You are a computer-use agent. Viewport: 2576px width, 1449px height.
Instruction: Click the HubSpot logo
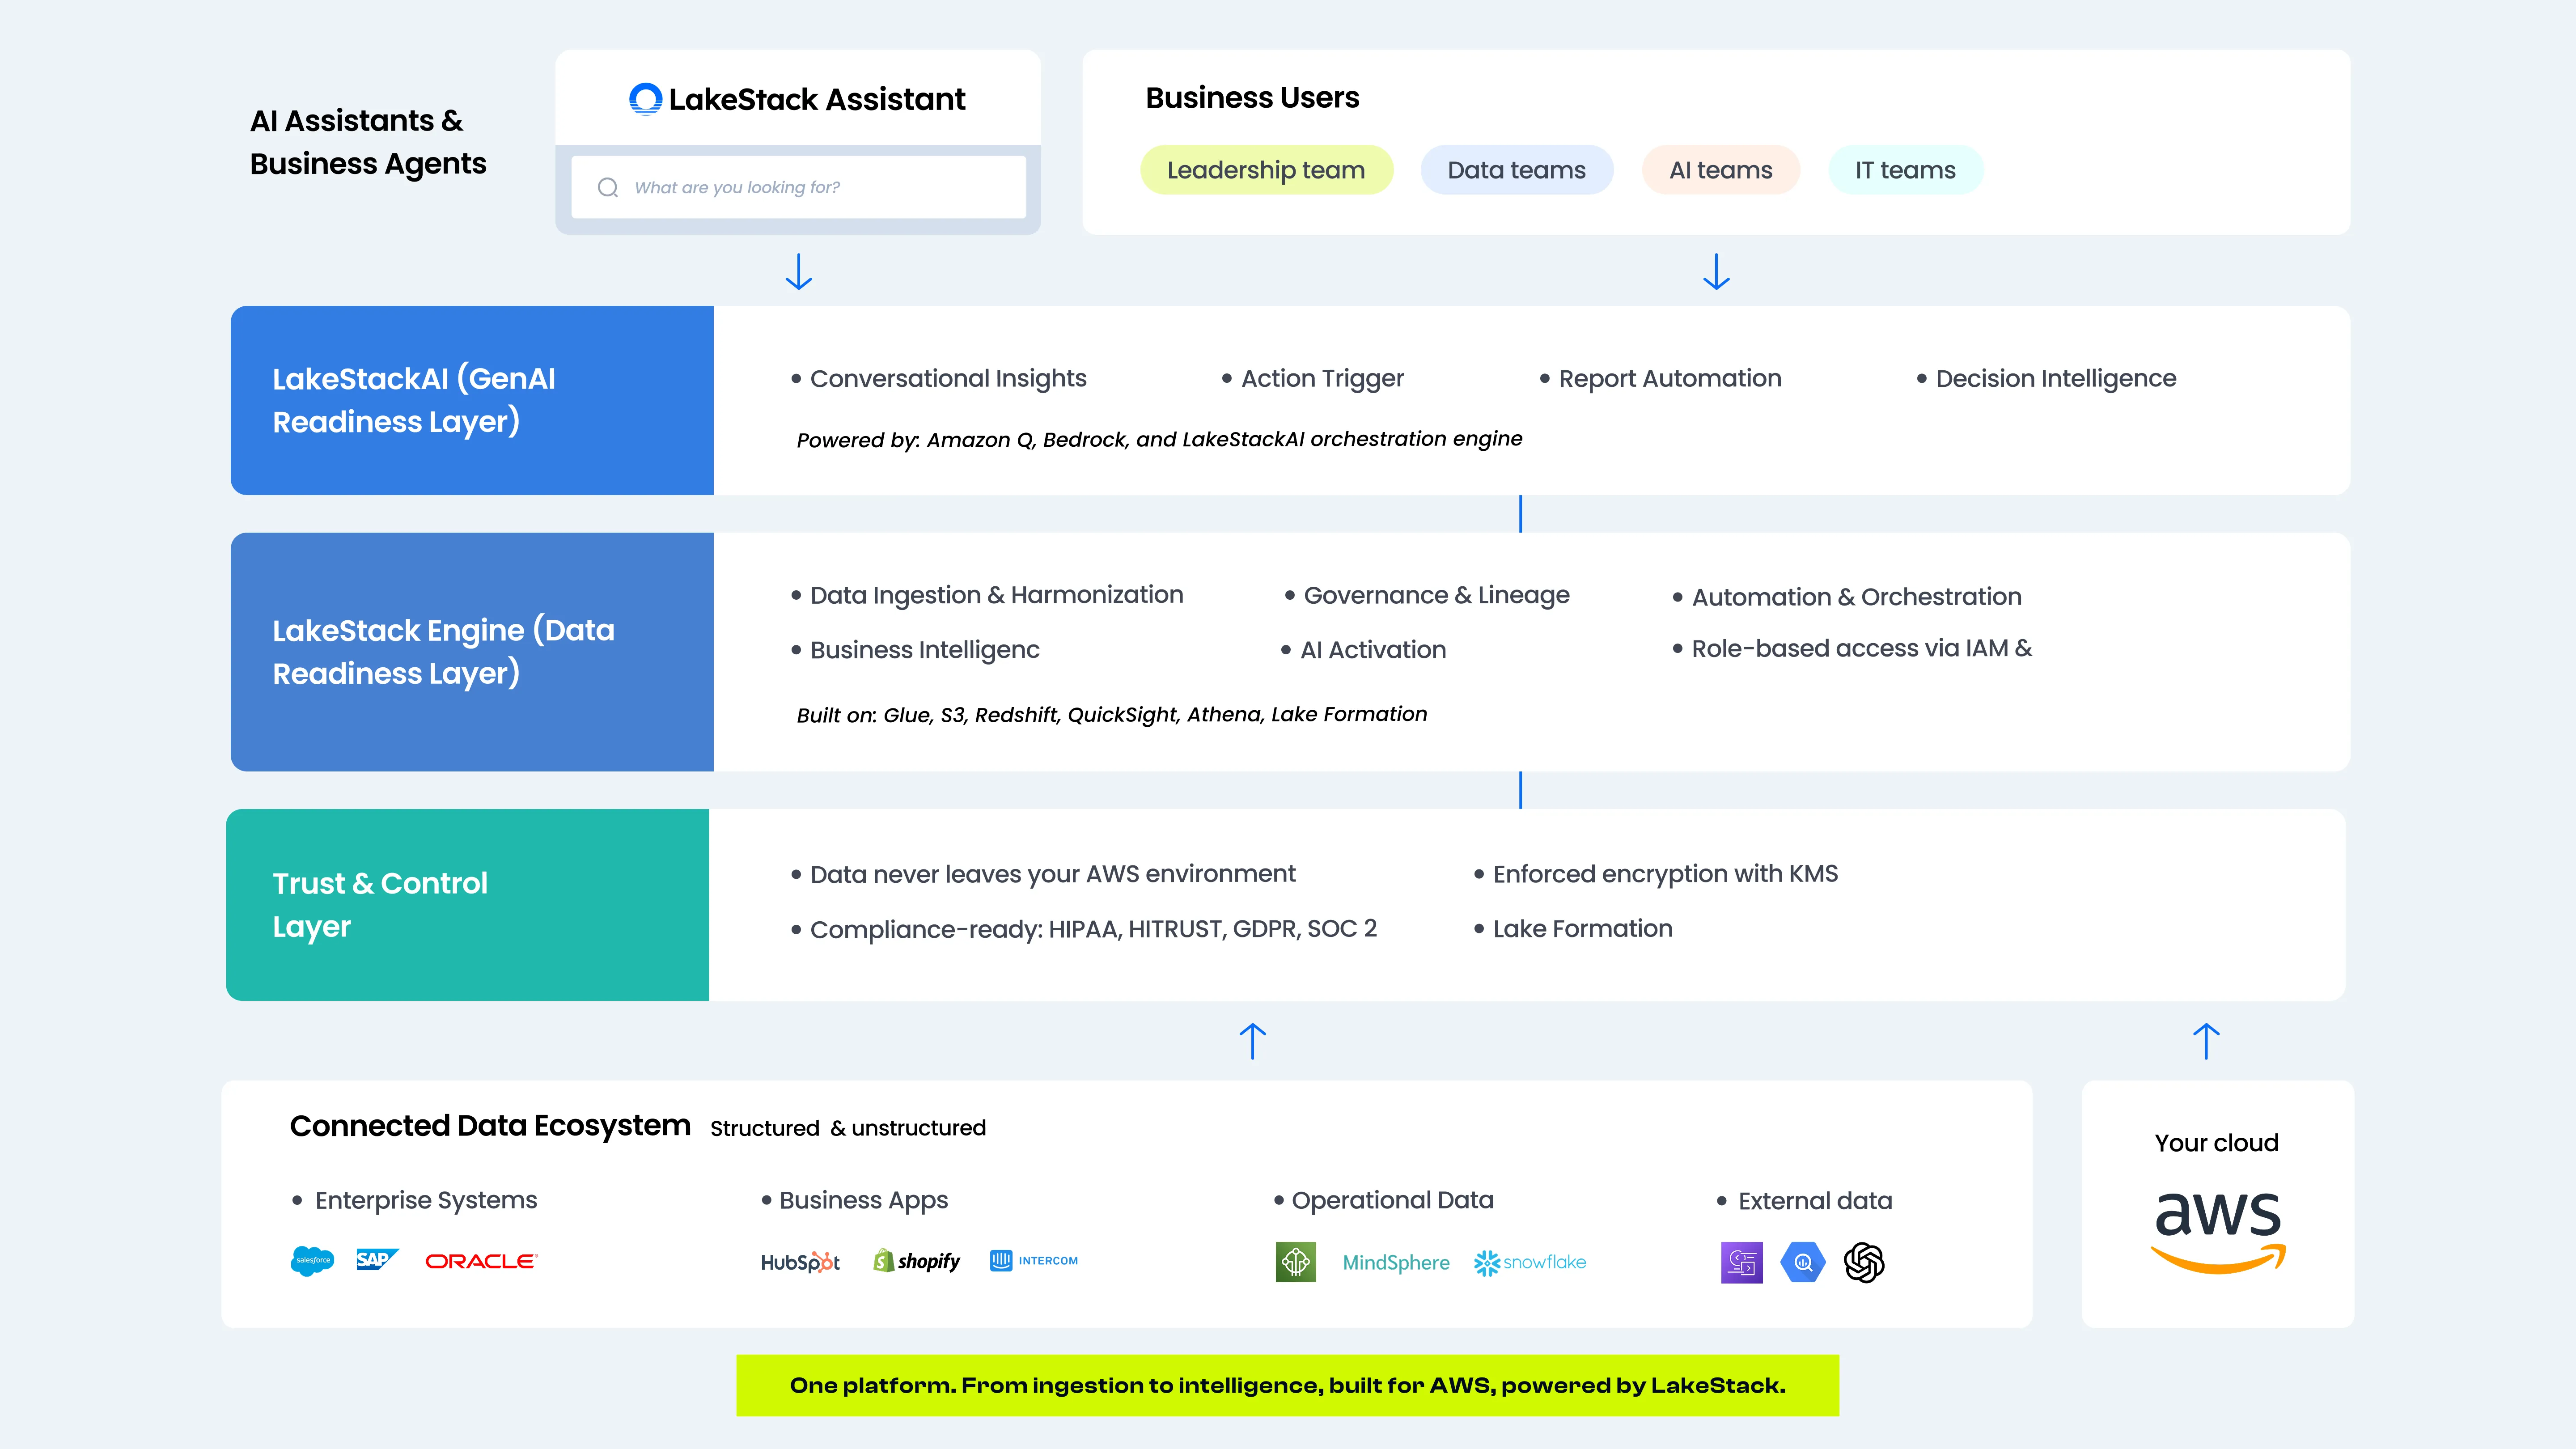(x=800, y=1262)
